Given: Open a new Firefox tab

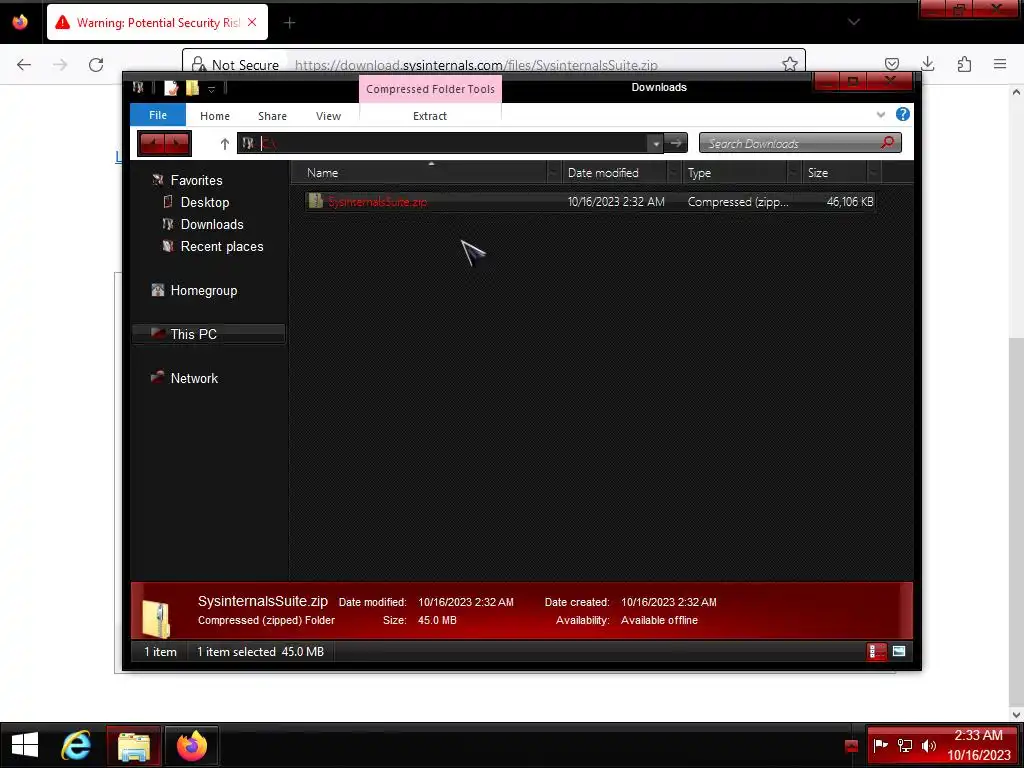Looking at the screenshot, I should tap(289, 23).
